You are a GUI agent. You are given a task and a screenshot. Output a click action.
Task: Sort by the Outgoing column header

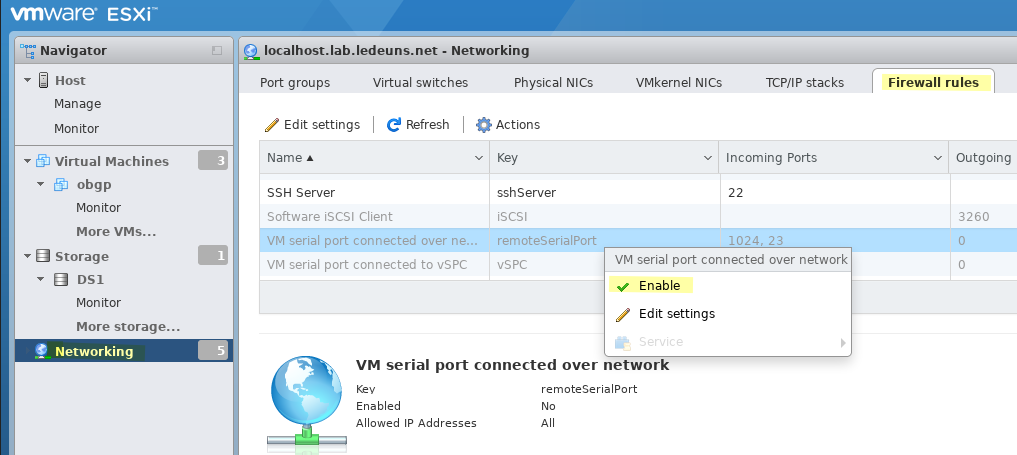(983, 158)
